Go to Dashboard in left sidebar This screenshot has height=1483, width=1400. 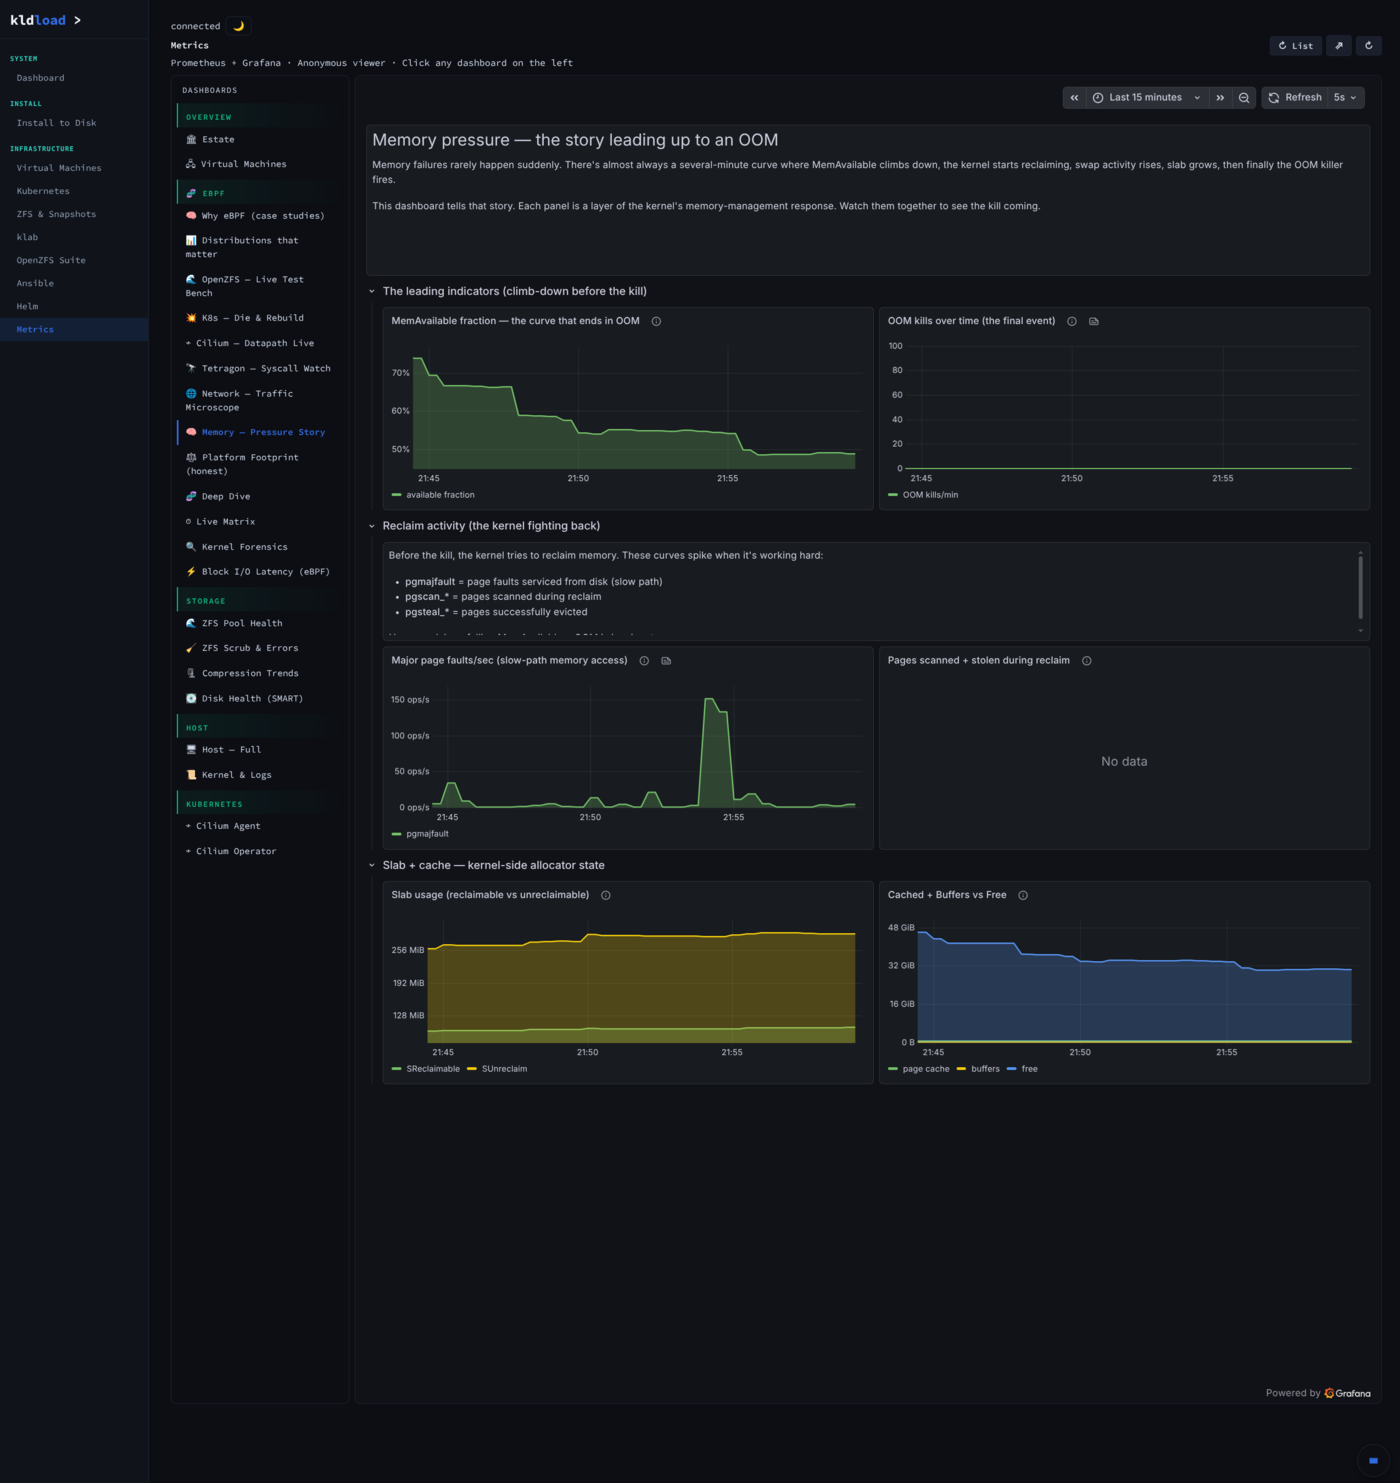tap(74, 78)
